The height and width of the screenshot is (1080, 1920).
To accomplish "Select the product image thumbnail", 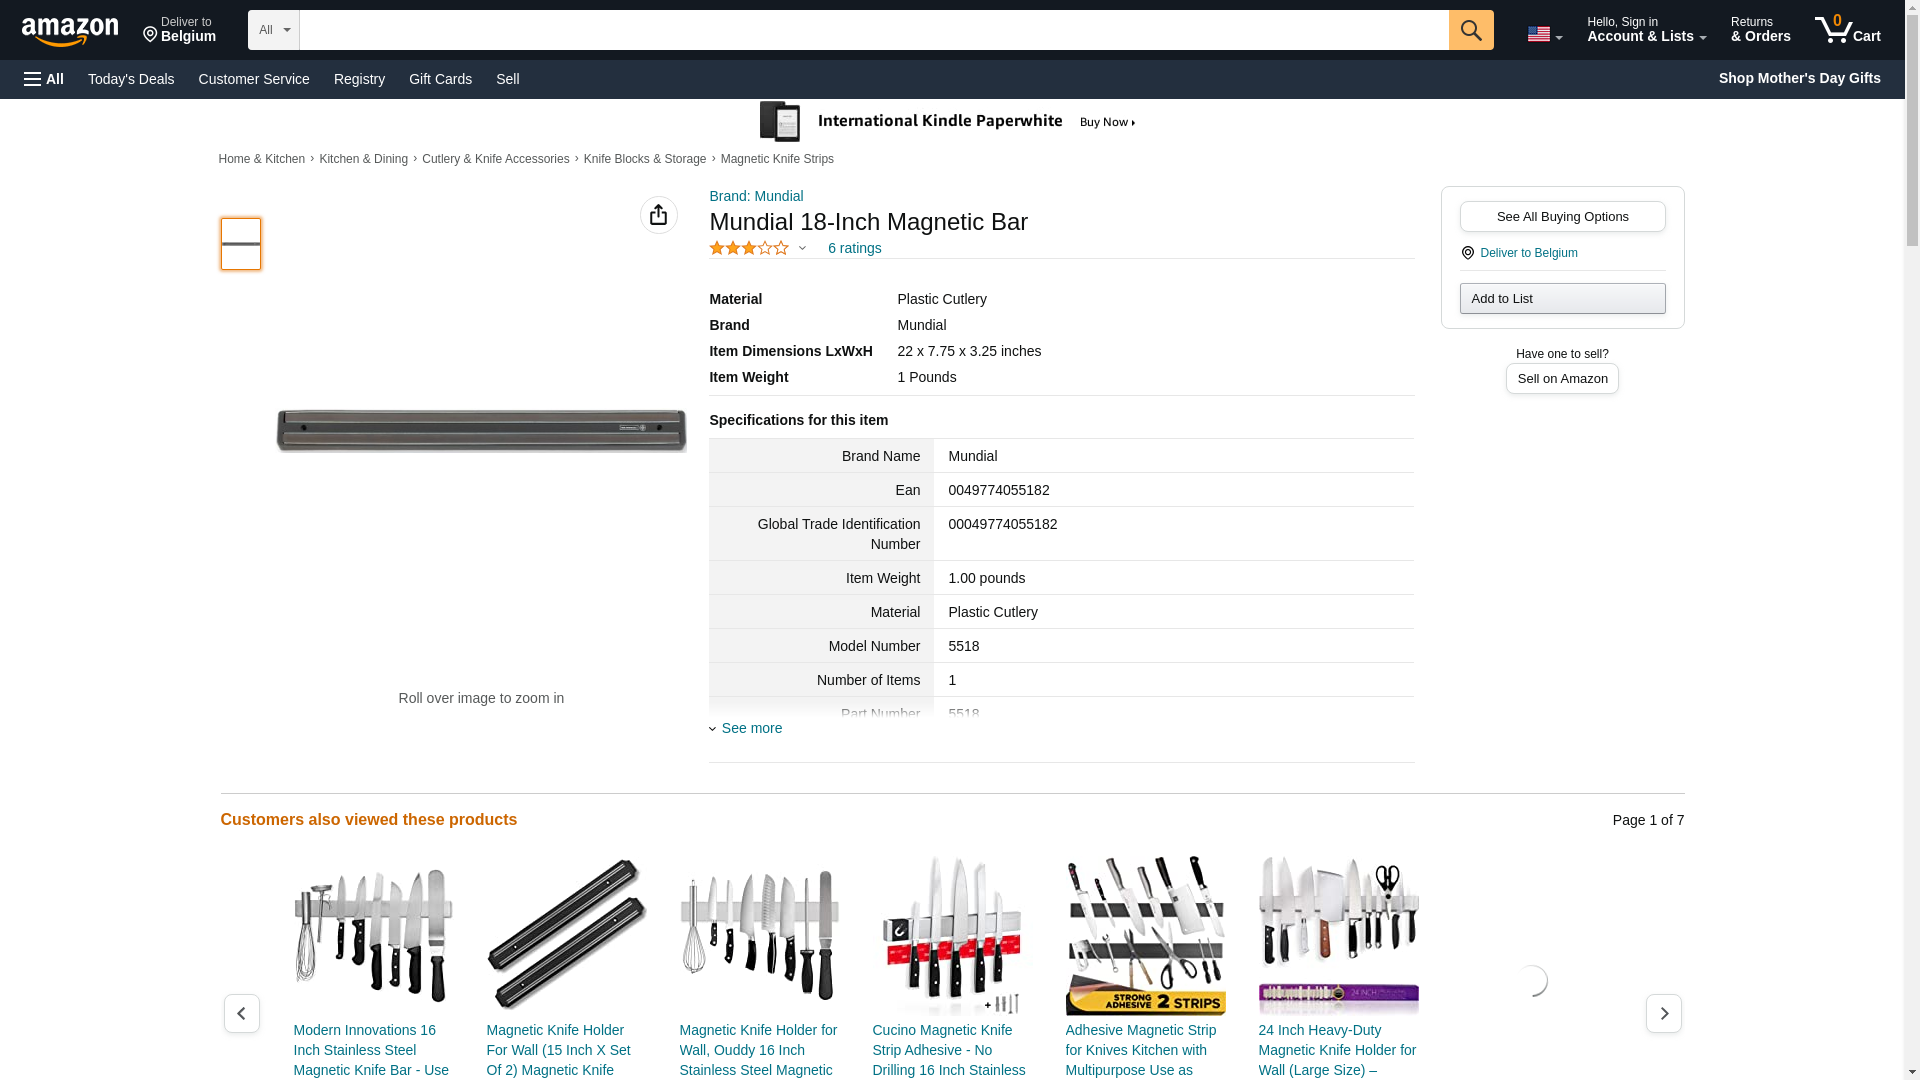I will 240,244.
